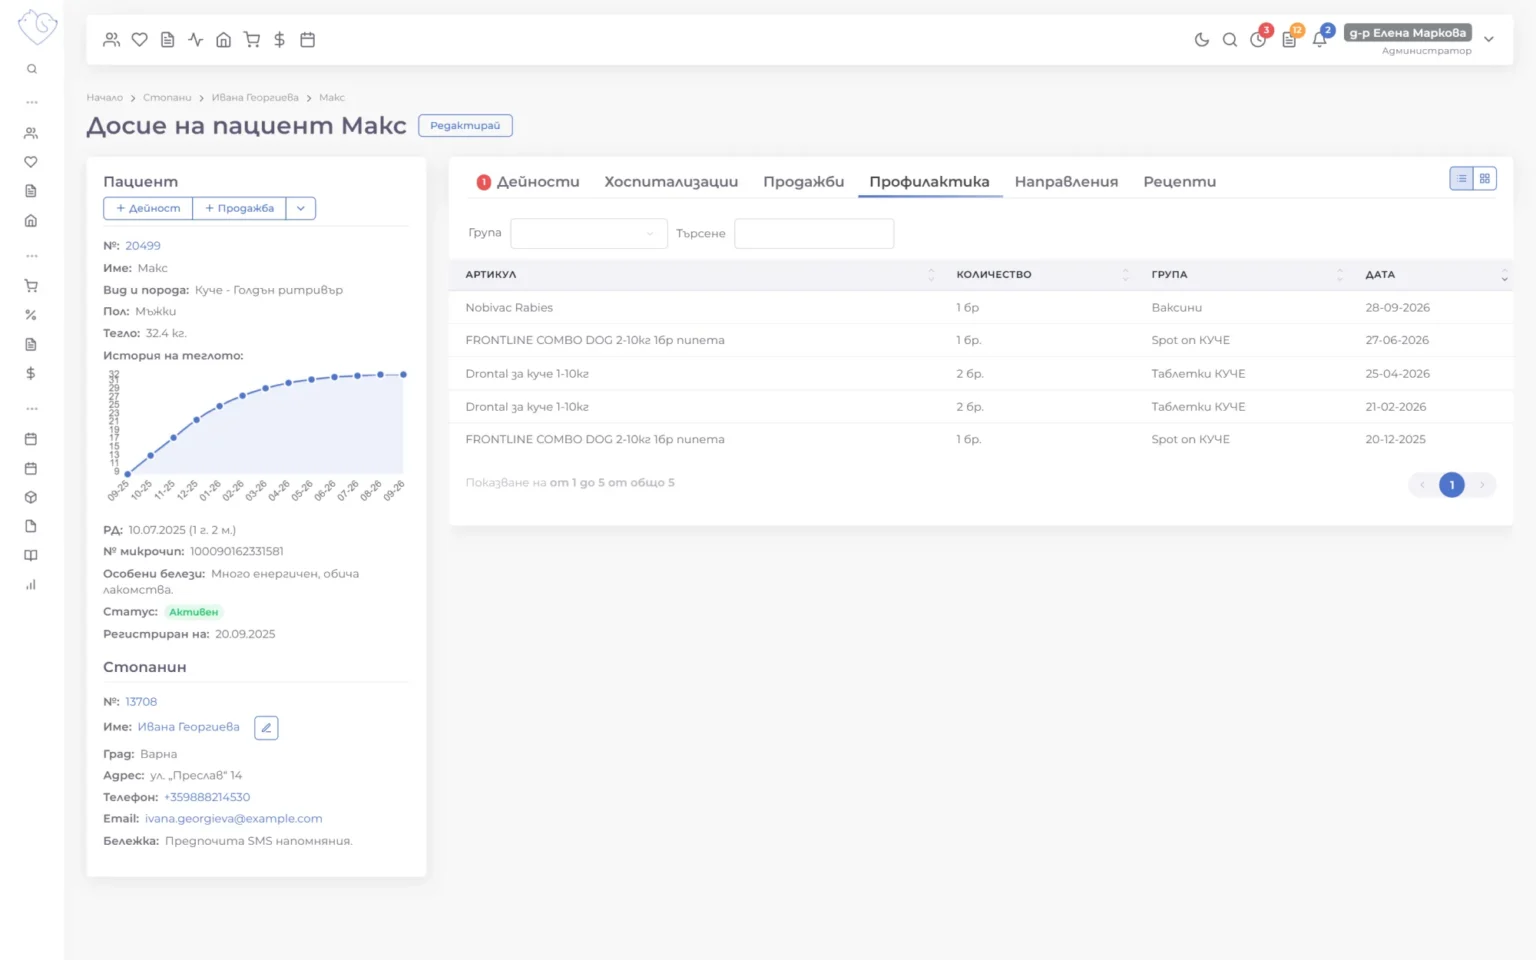Edit owner pencil icon button
This screenshot has height=960, width=1536.
(x=266, y=728)
